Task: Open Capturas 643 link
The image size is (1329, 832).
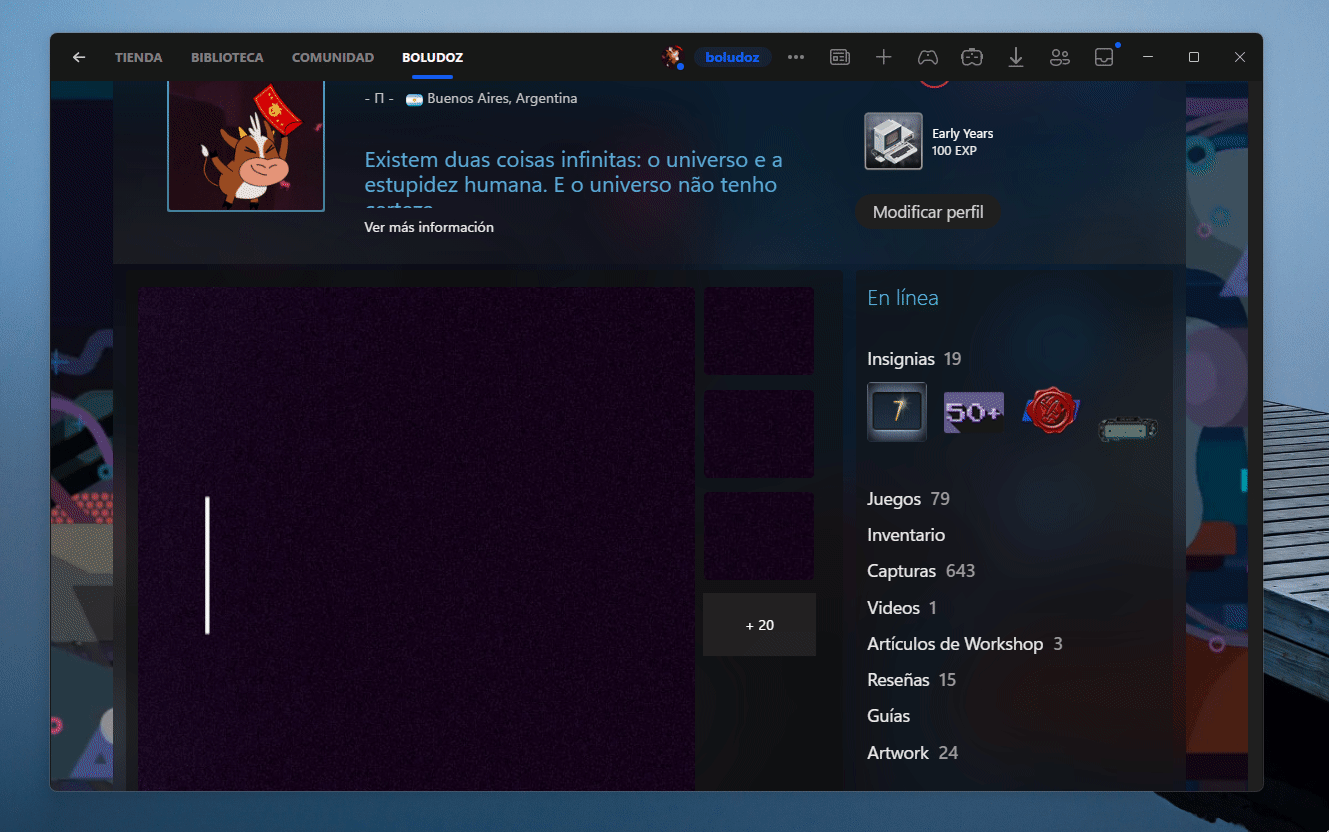Action: pyautogui.click(x=921, y=571)
